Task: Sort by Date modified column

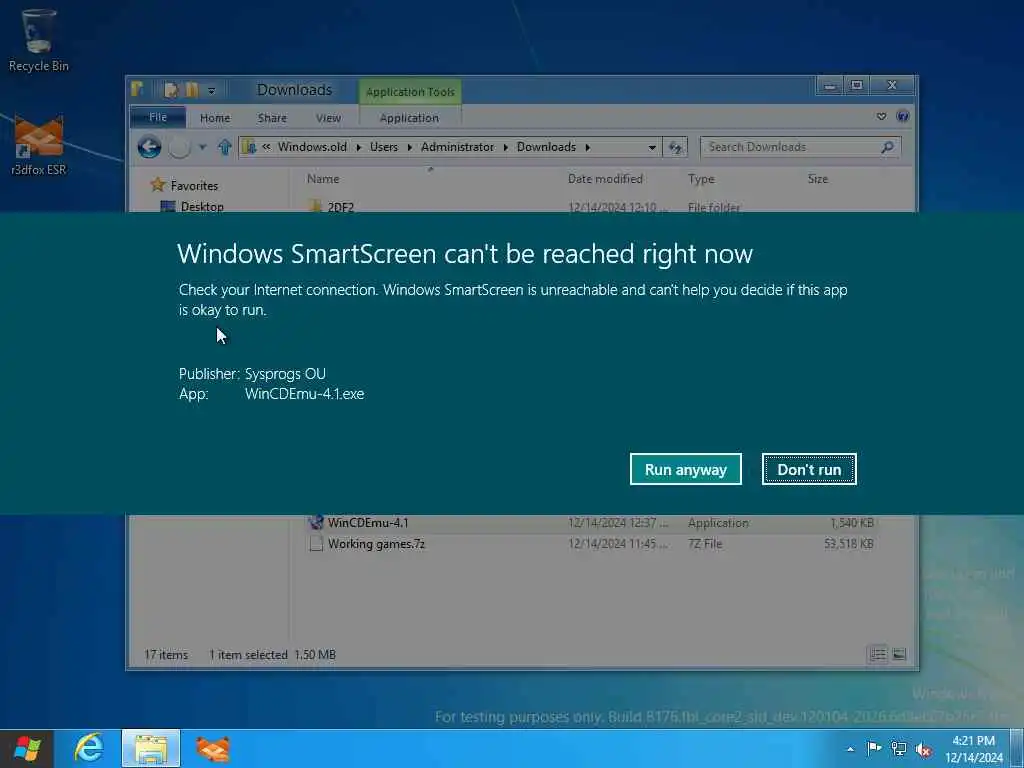Action: [605, 179]
